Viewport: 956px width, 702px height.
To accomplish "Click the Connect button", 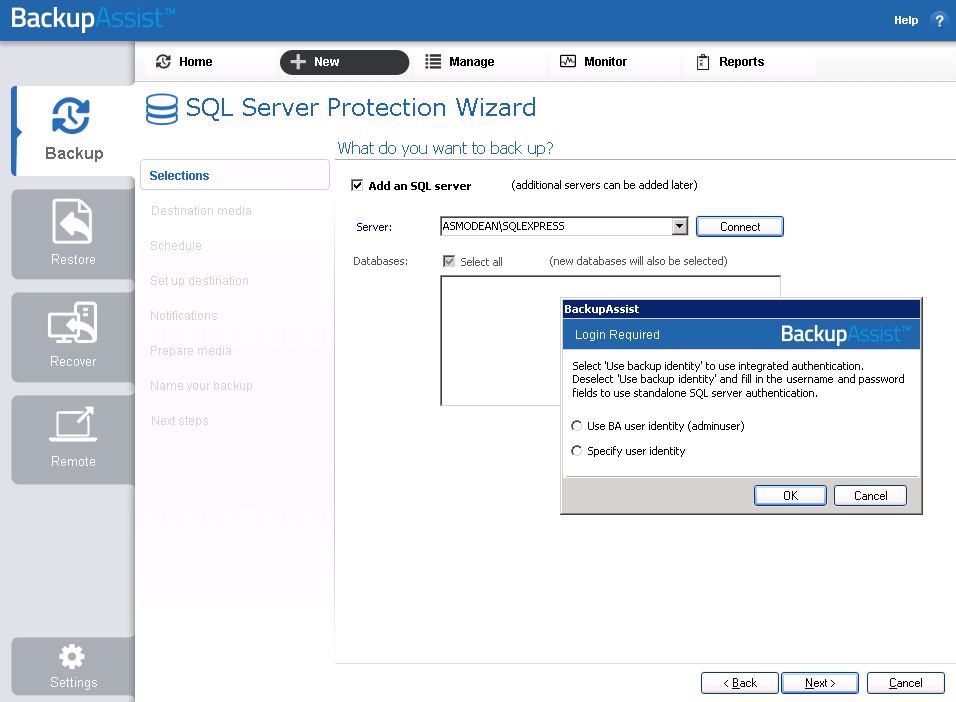I will click(740, 226).
